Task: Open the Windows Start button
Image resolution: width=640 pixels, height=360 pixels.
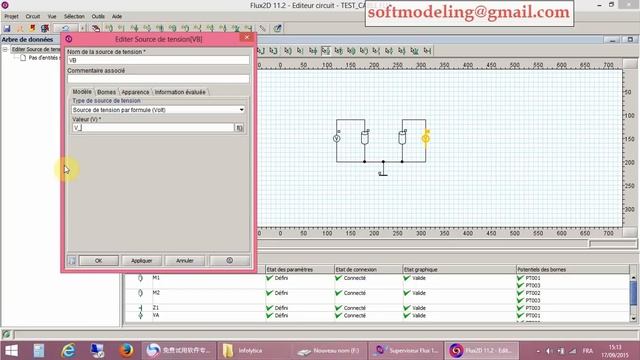Action: click(x=11, y=350)
